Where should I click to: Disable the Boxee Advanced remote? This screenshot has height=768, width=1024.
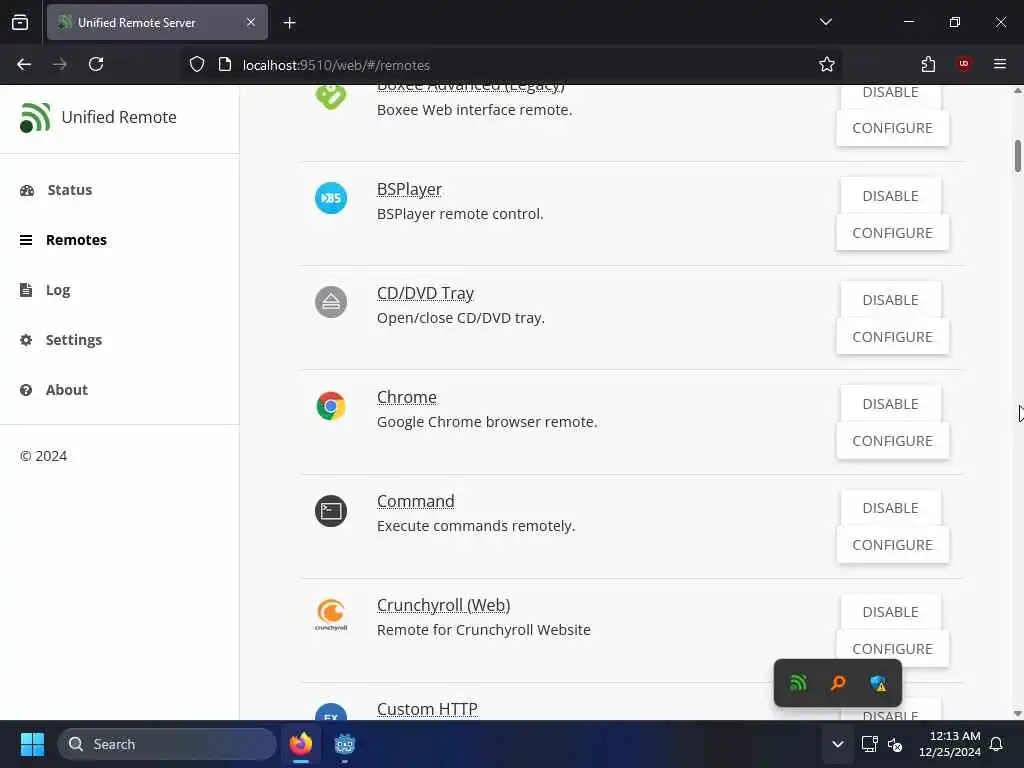890,95
